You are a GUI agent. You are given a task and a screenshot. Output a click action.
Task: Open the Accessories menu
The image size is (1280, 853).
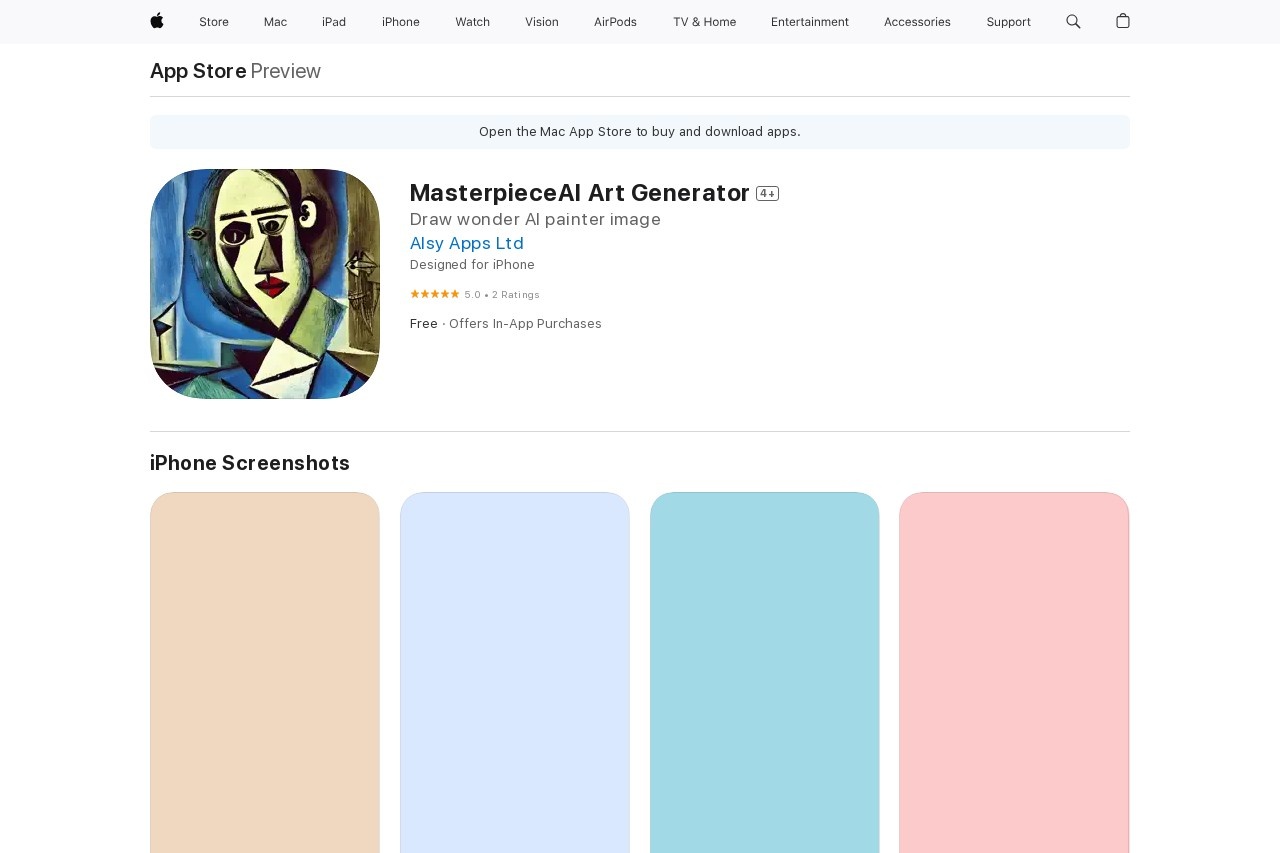[x=917, y=22]
